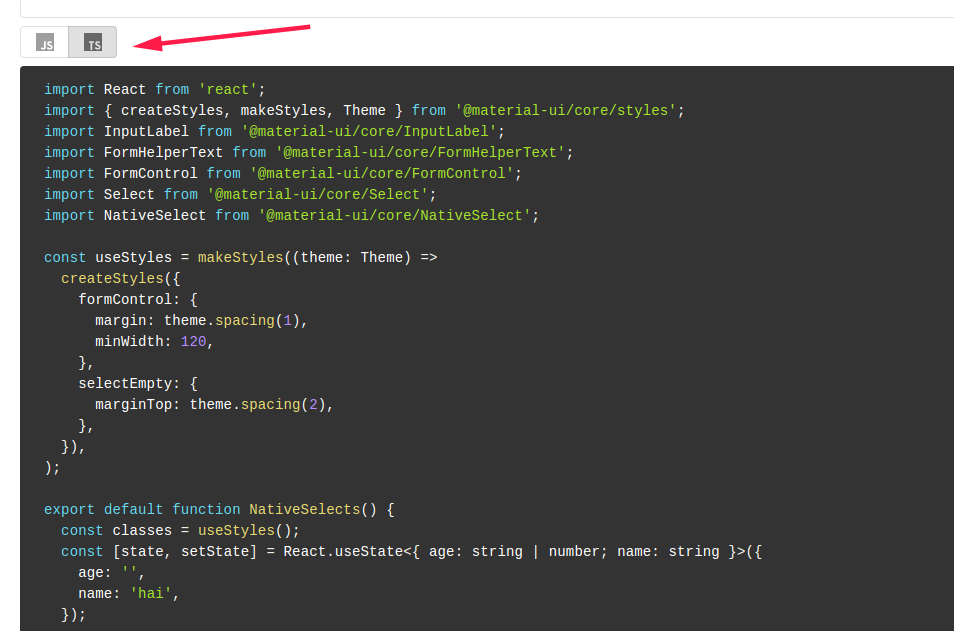This screenshot has height=631, width=954.
Task: Switch to the JS language version
Action: click(x=45, y=42)
